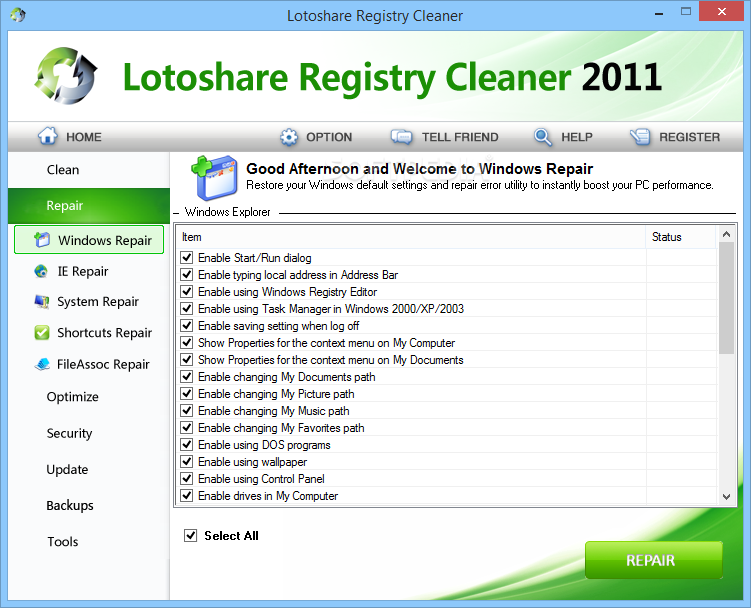Toggle Enable changing My Music path checkbox
Image resolution: width=751 pixels, height=608 pixels.
pos(187,411)
